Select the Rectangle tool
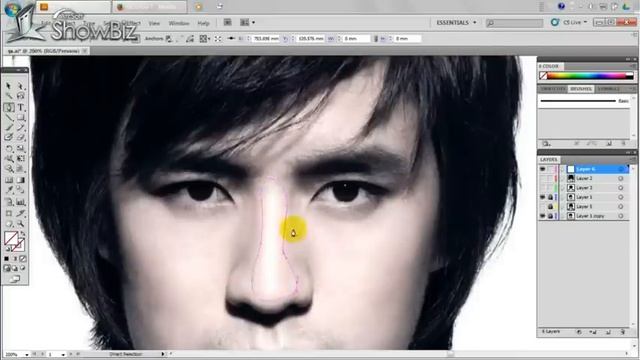Image resolution: width=640 pixels, height=360 pixels. click(21, 118)
